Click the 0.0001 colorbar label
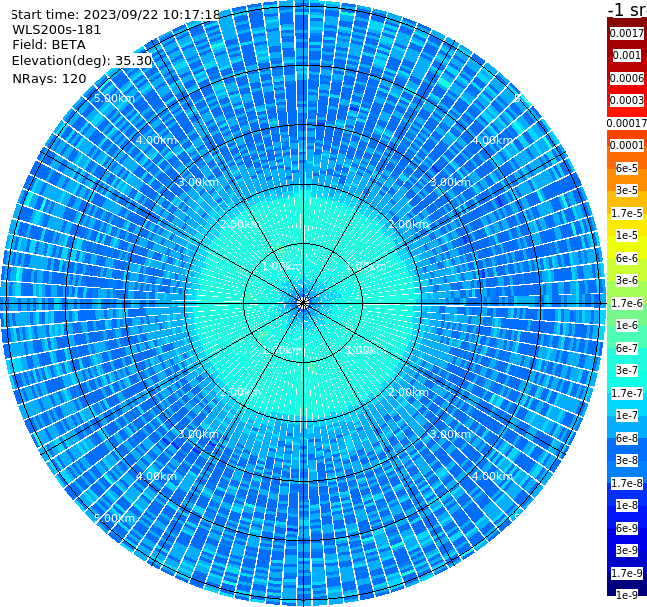This screenshot has width=647, height=607. [x=627, y=145]
